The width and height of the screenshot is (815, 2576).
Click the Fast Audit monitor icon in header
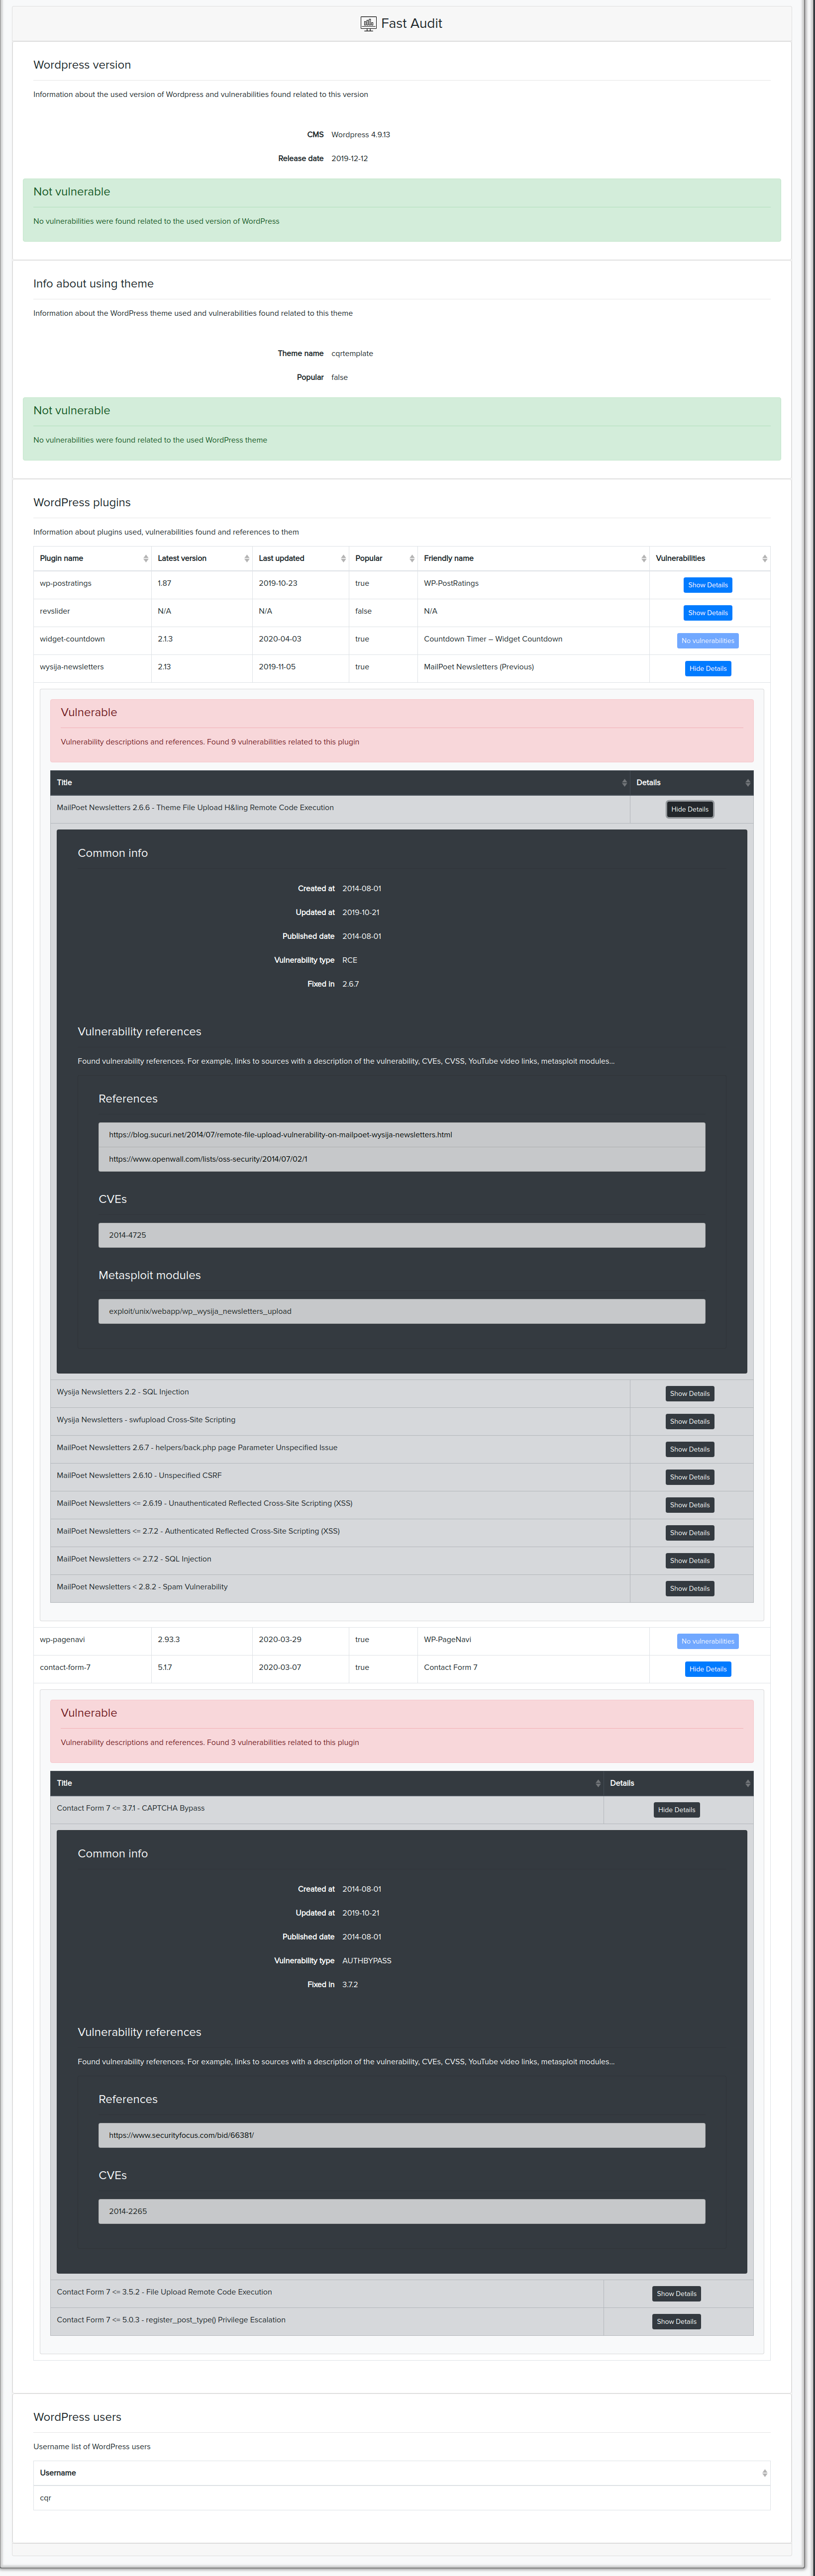tap(368, 22)
